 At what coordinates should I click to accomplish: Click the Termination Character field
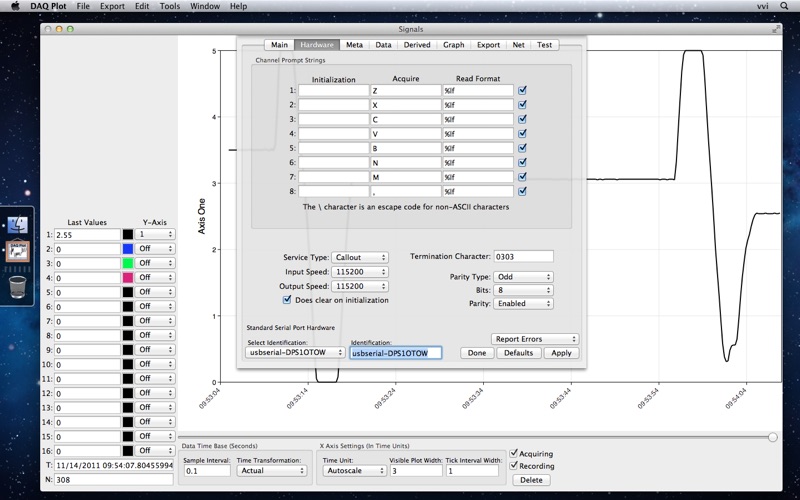523,257
